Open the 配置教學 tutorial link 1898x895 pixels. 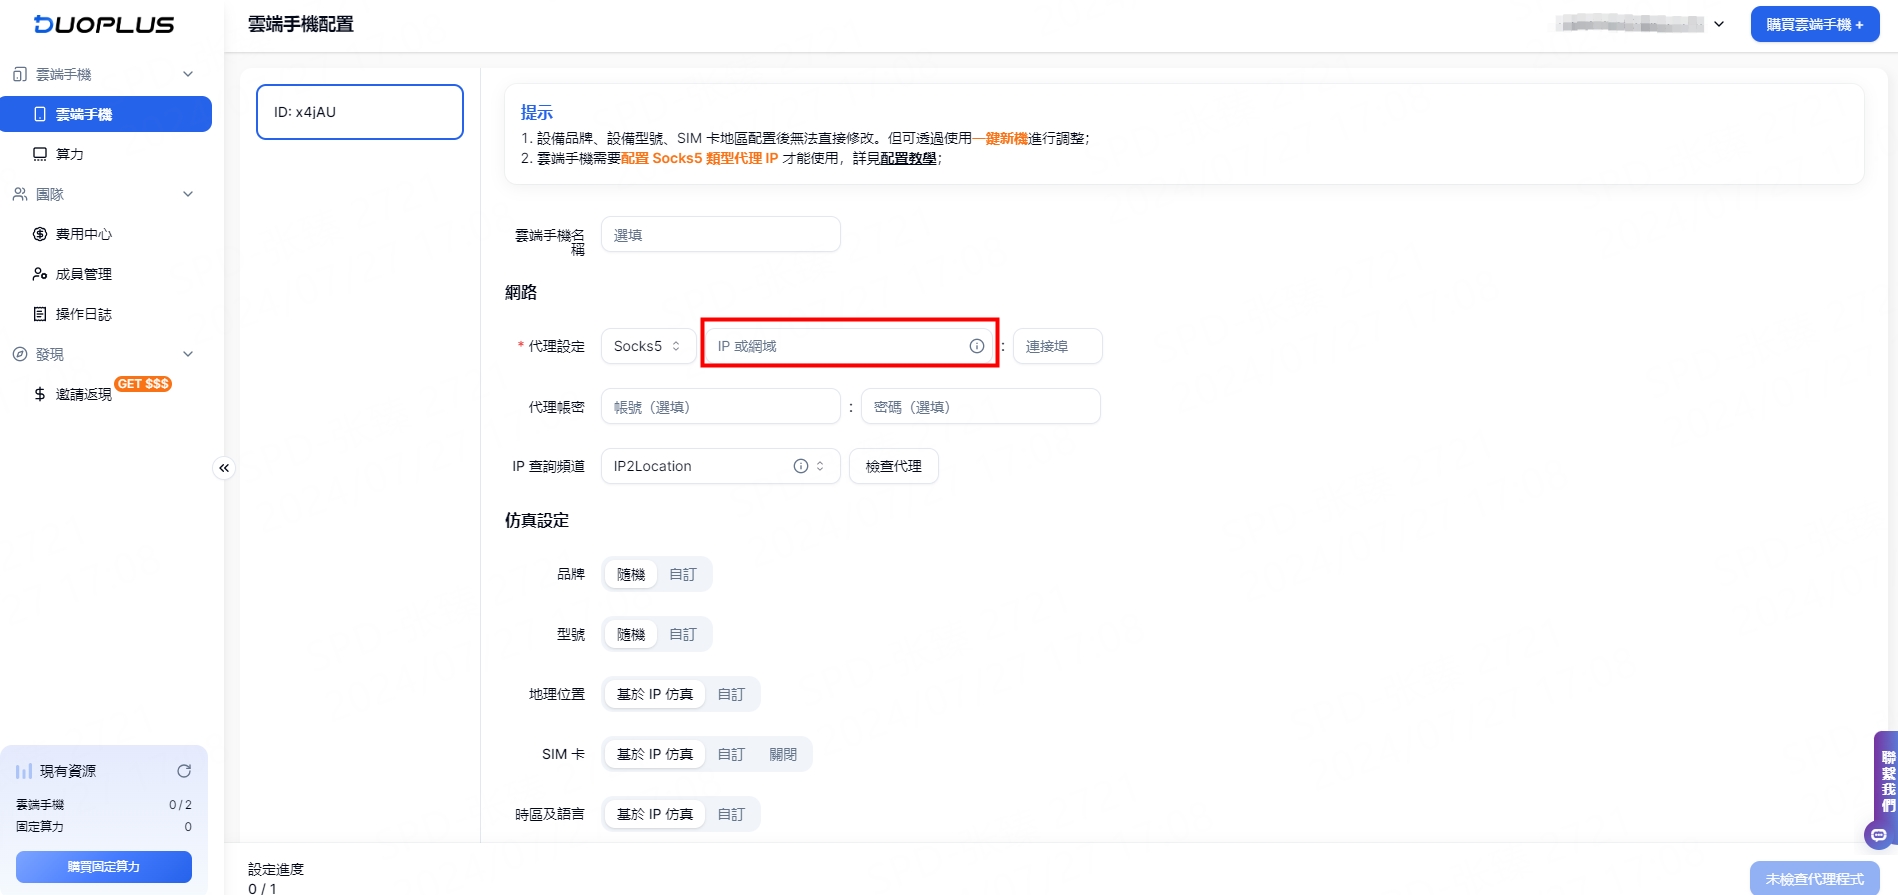point(908,158)
